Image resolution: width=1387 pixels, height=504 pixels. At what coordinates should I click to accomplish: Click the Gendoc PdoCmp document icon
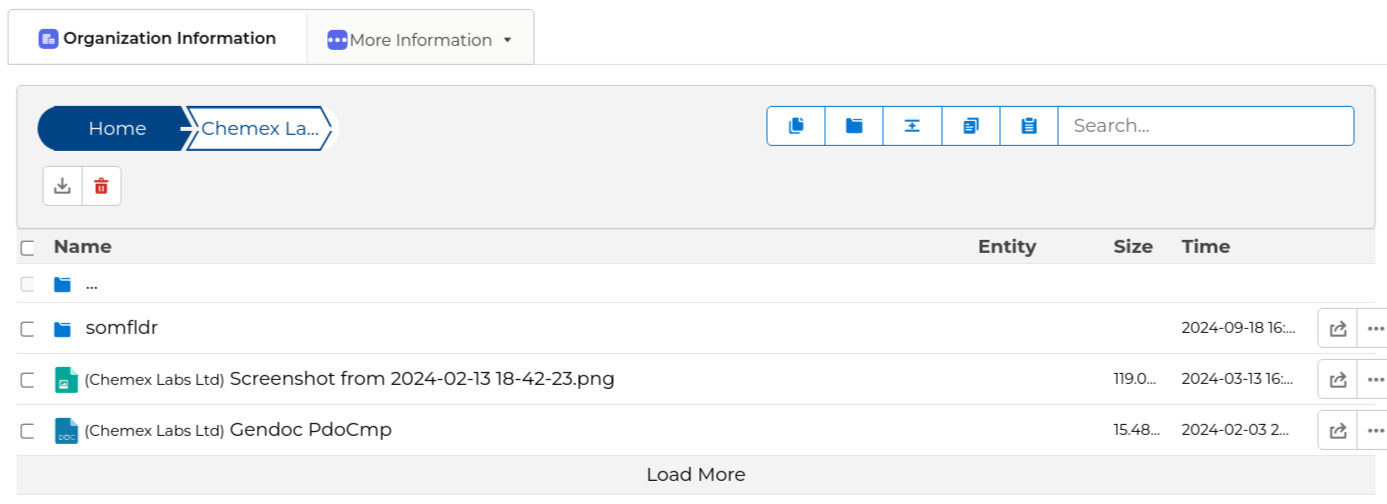[x=66, y=431]
